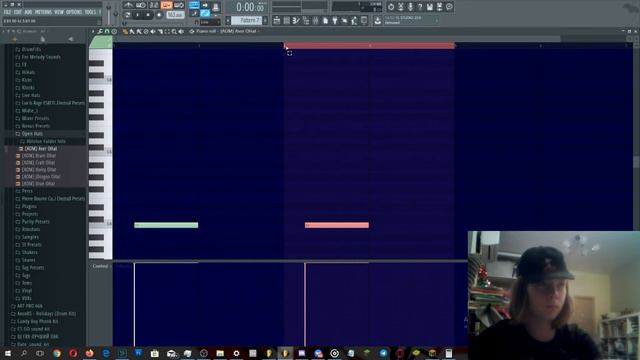Open the PATTERNS menu
The width and height of the screenshot is (640, 360).
pyautogui.click(x=43, y=12)
